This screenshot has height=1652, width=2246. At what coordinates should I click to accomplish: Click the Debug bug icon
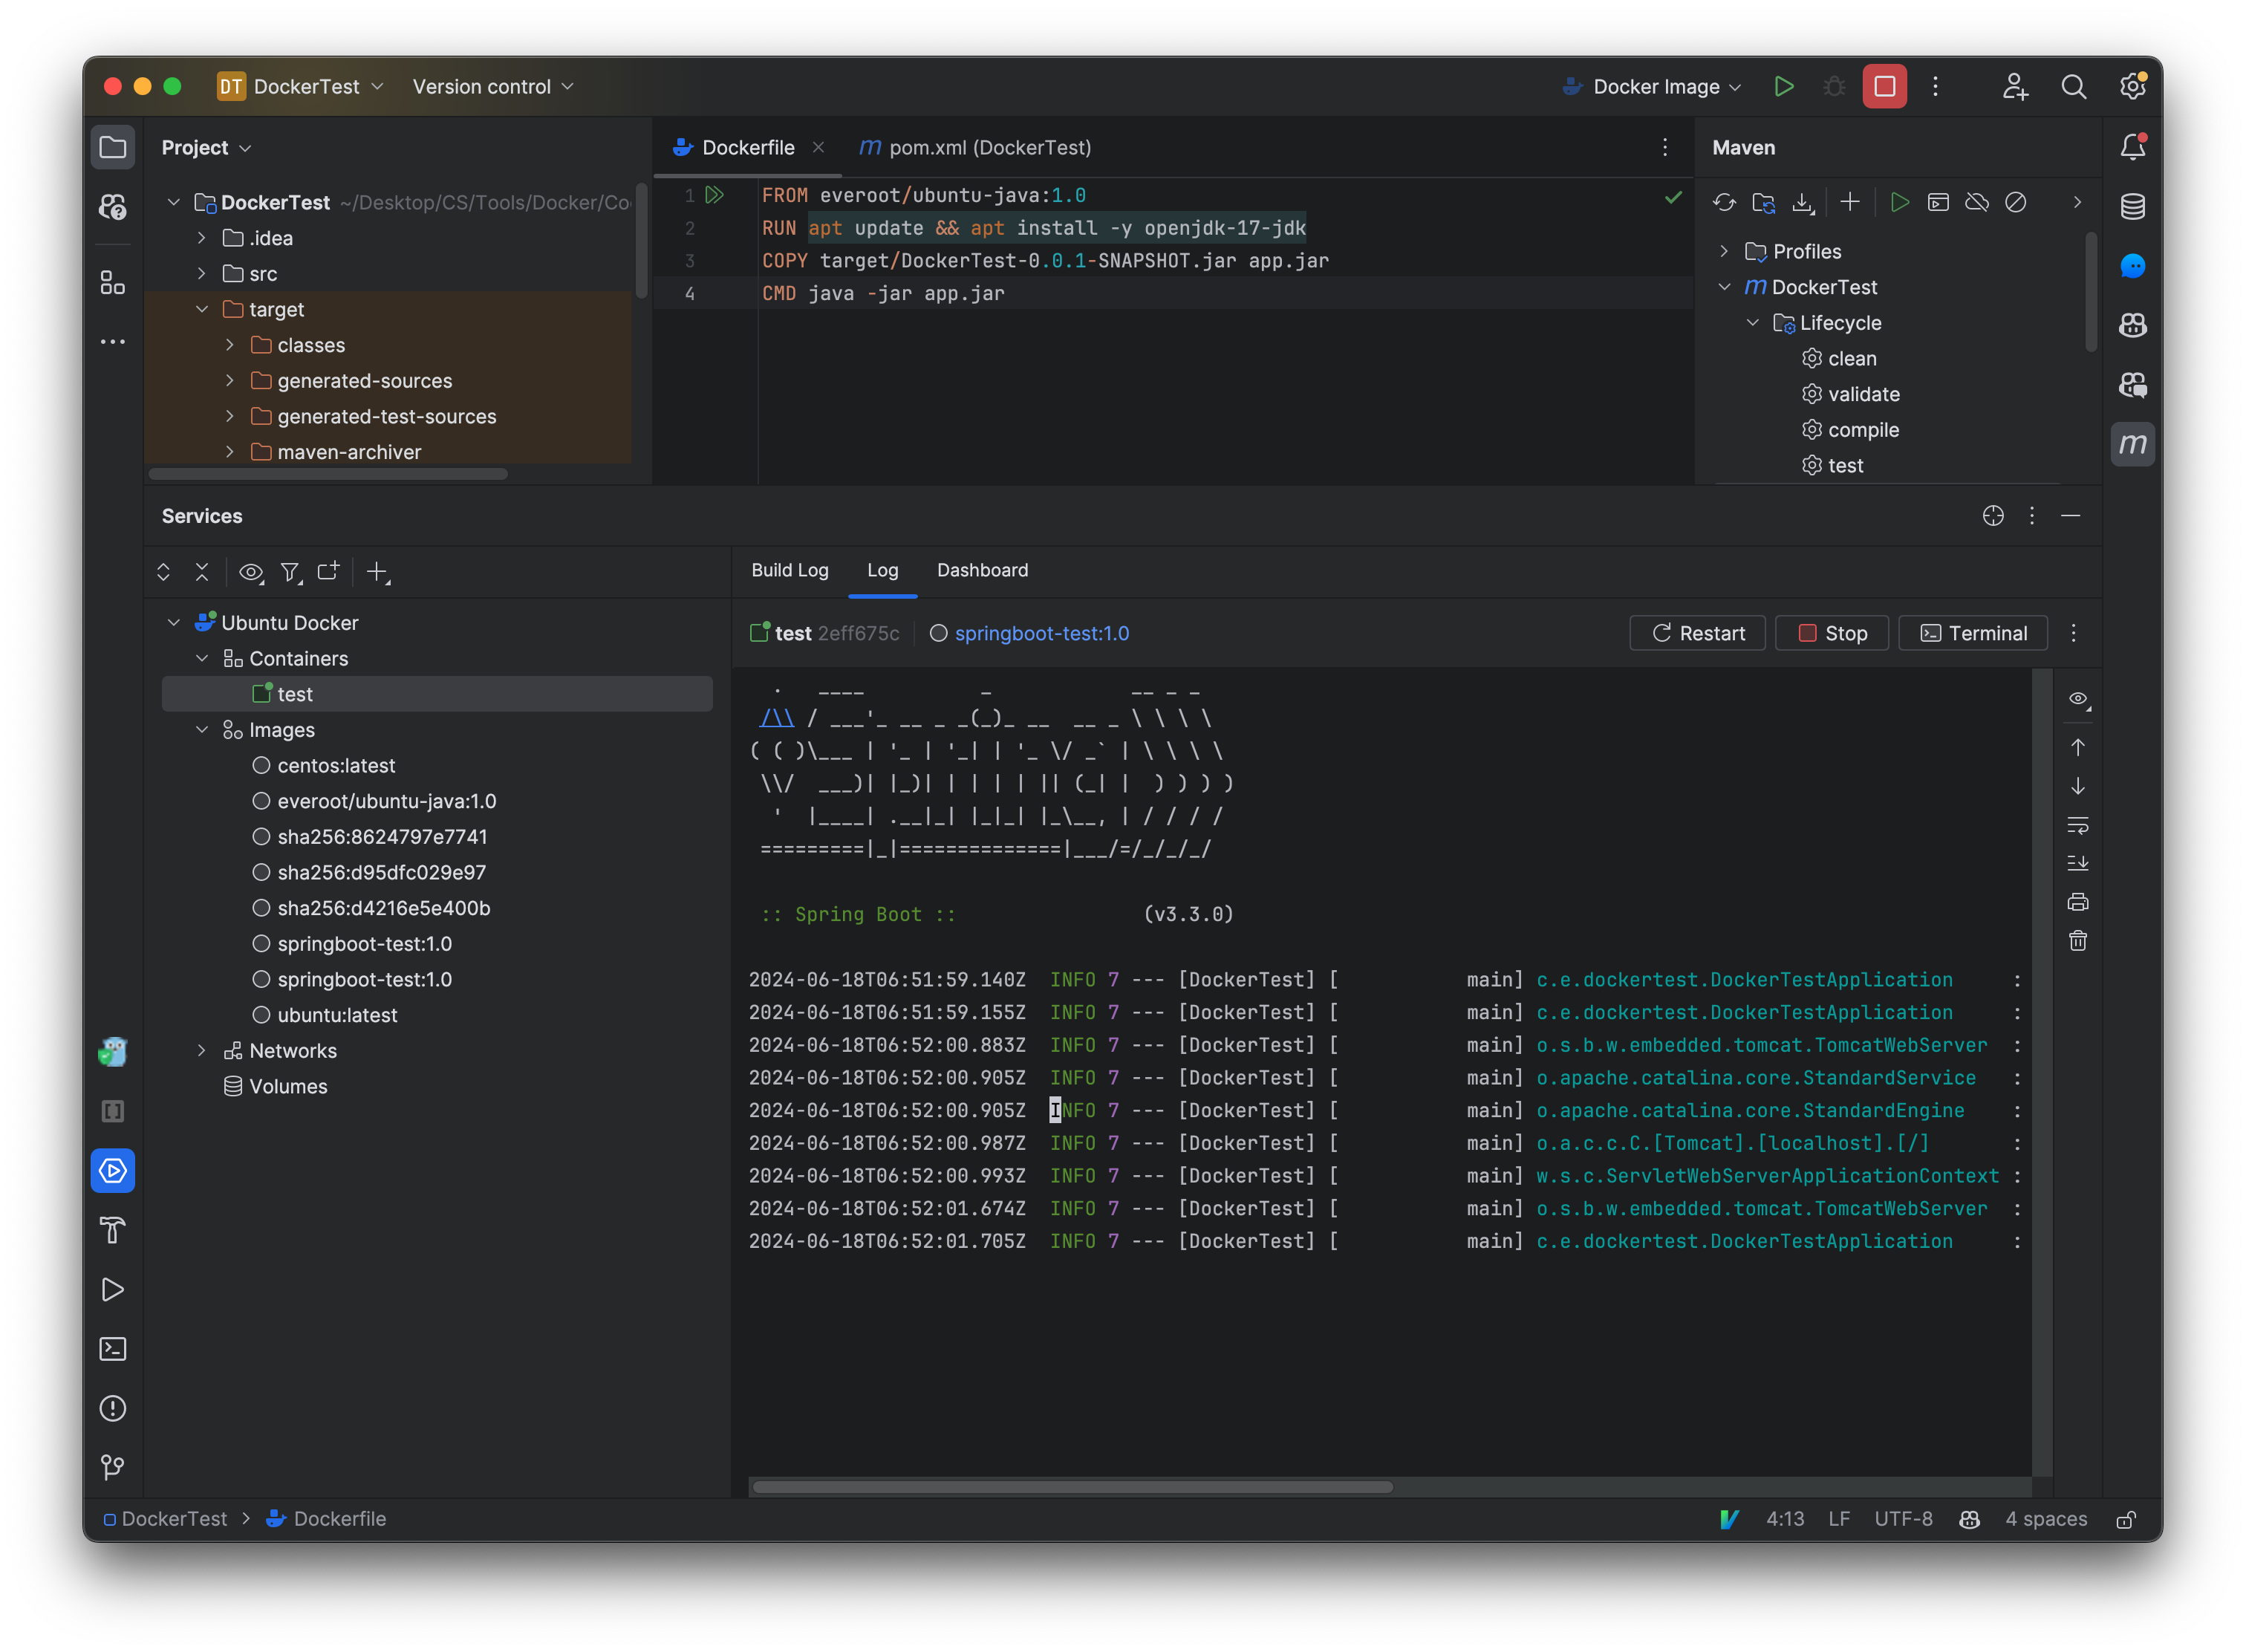[1834, 87]
